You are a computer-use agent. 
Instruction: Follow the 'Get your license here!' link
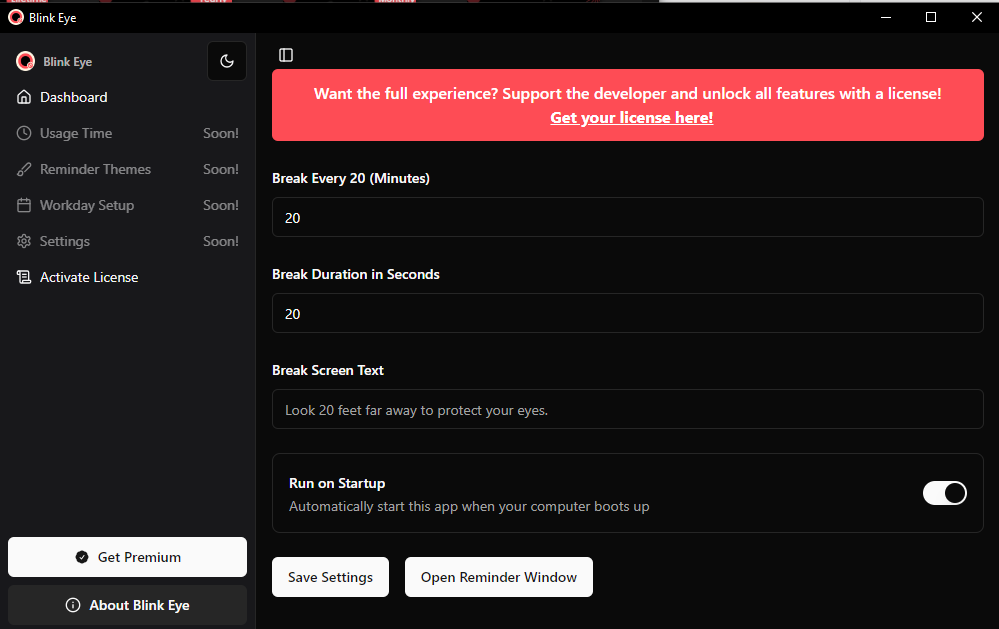pyautogui.click(x=631, y=118)
